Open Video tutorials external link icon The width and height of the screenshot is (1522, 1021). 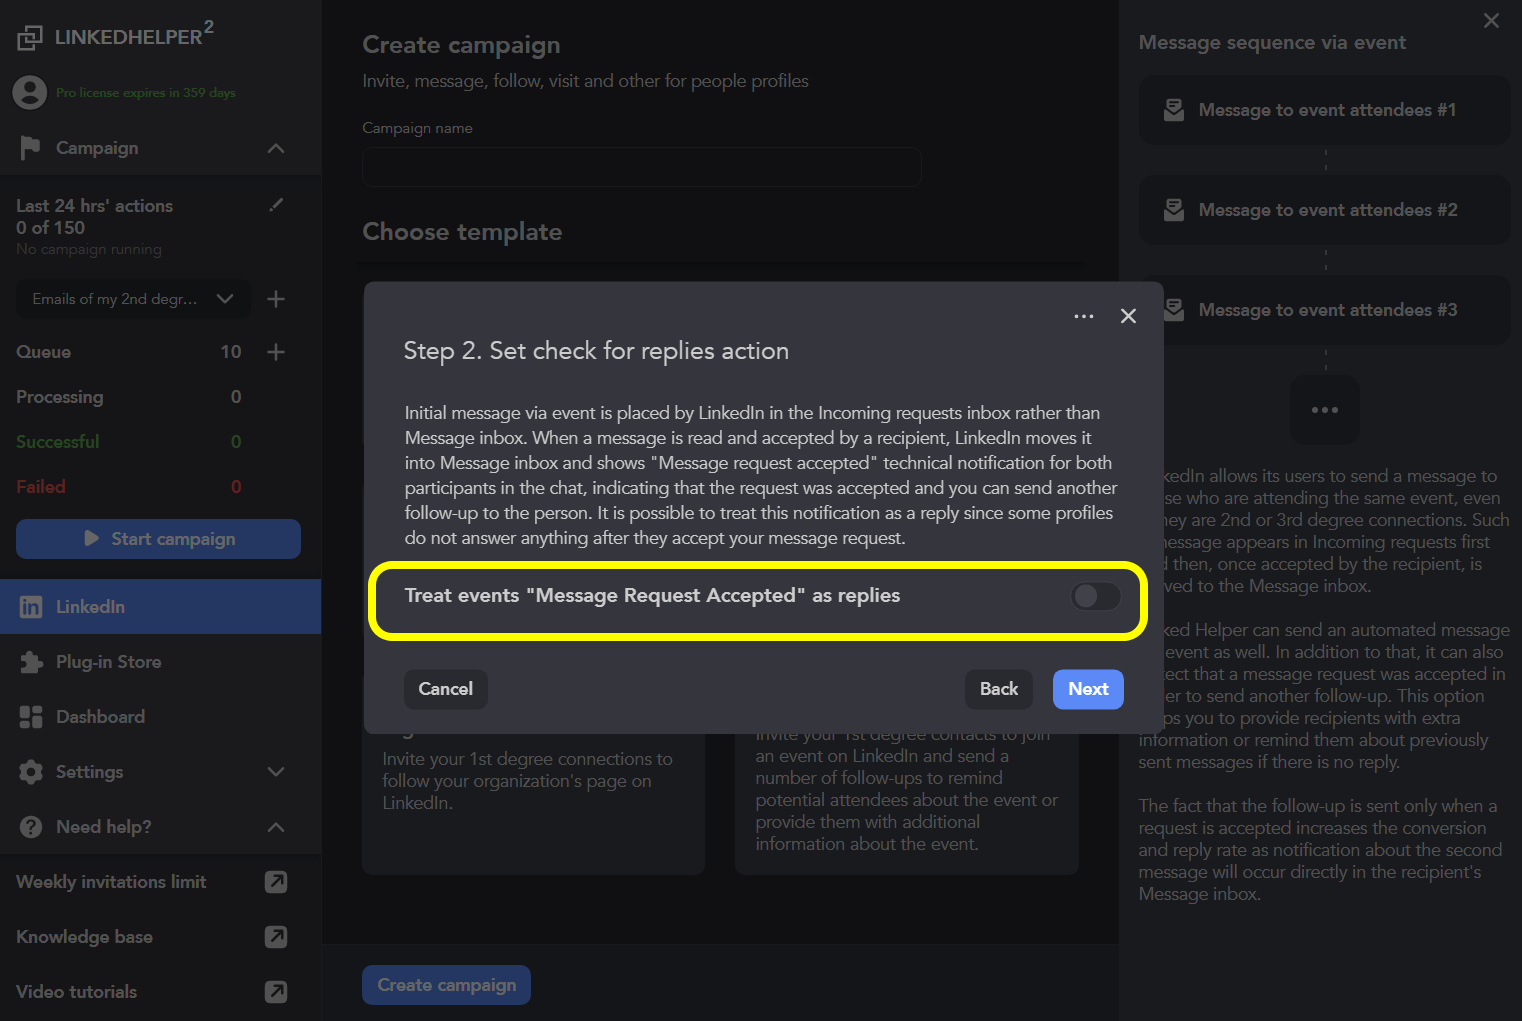click(x=276, y=992)
